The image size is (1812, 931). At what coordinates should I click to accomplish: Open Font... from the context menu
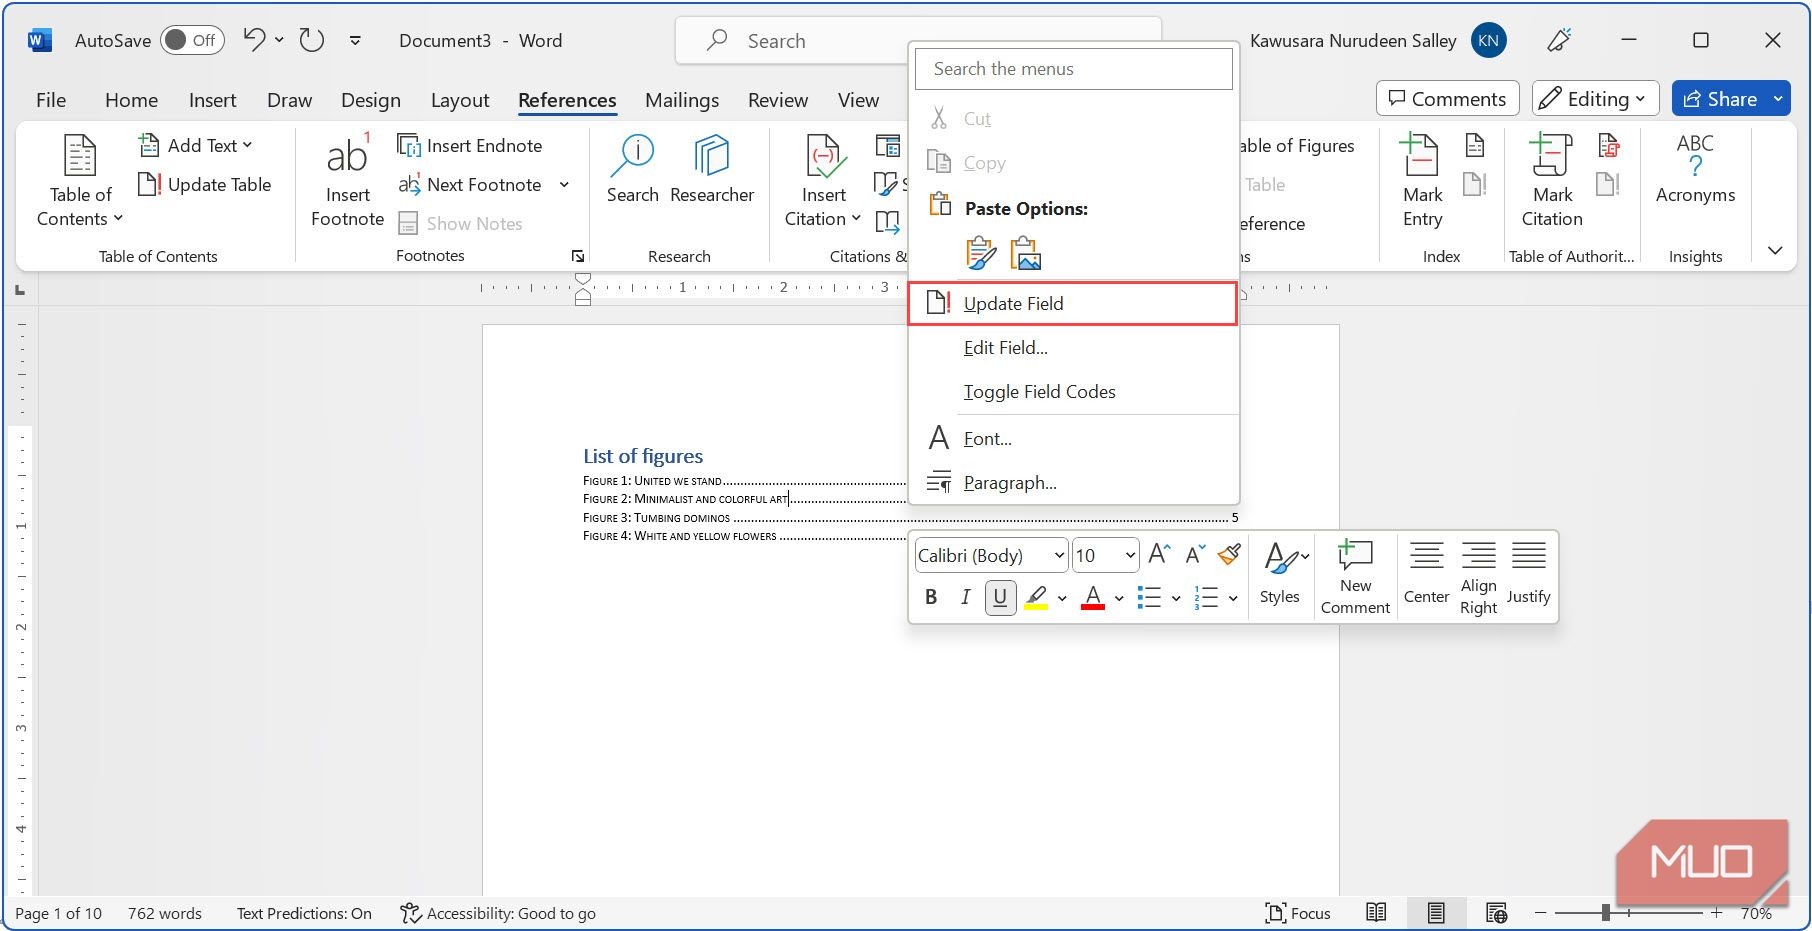click(x=1073, y=438)
